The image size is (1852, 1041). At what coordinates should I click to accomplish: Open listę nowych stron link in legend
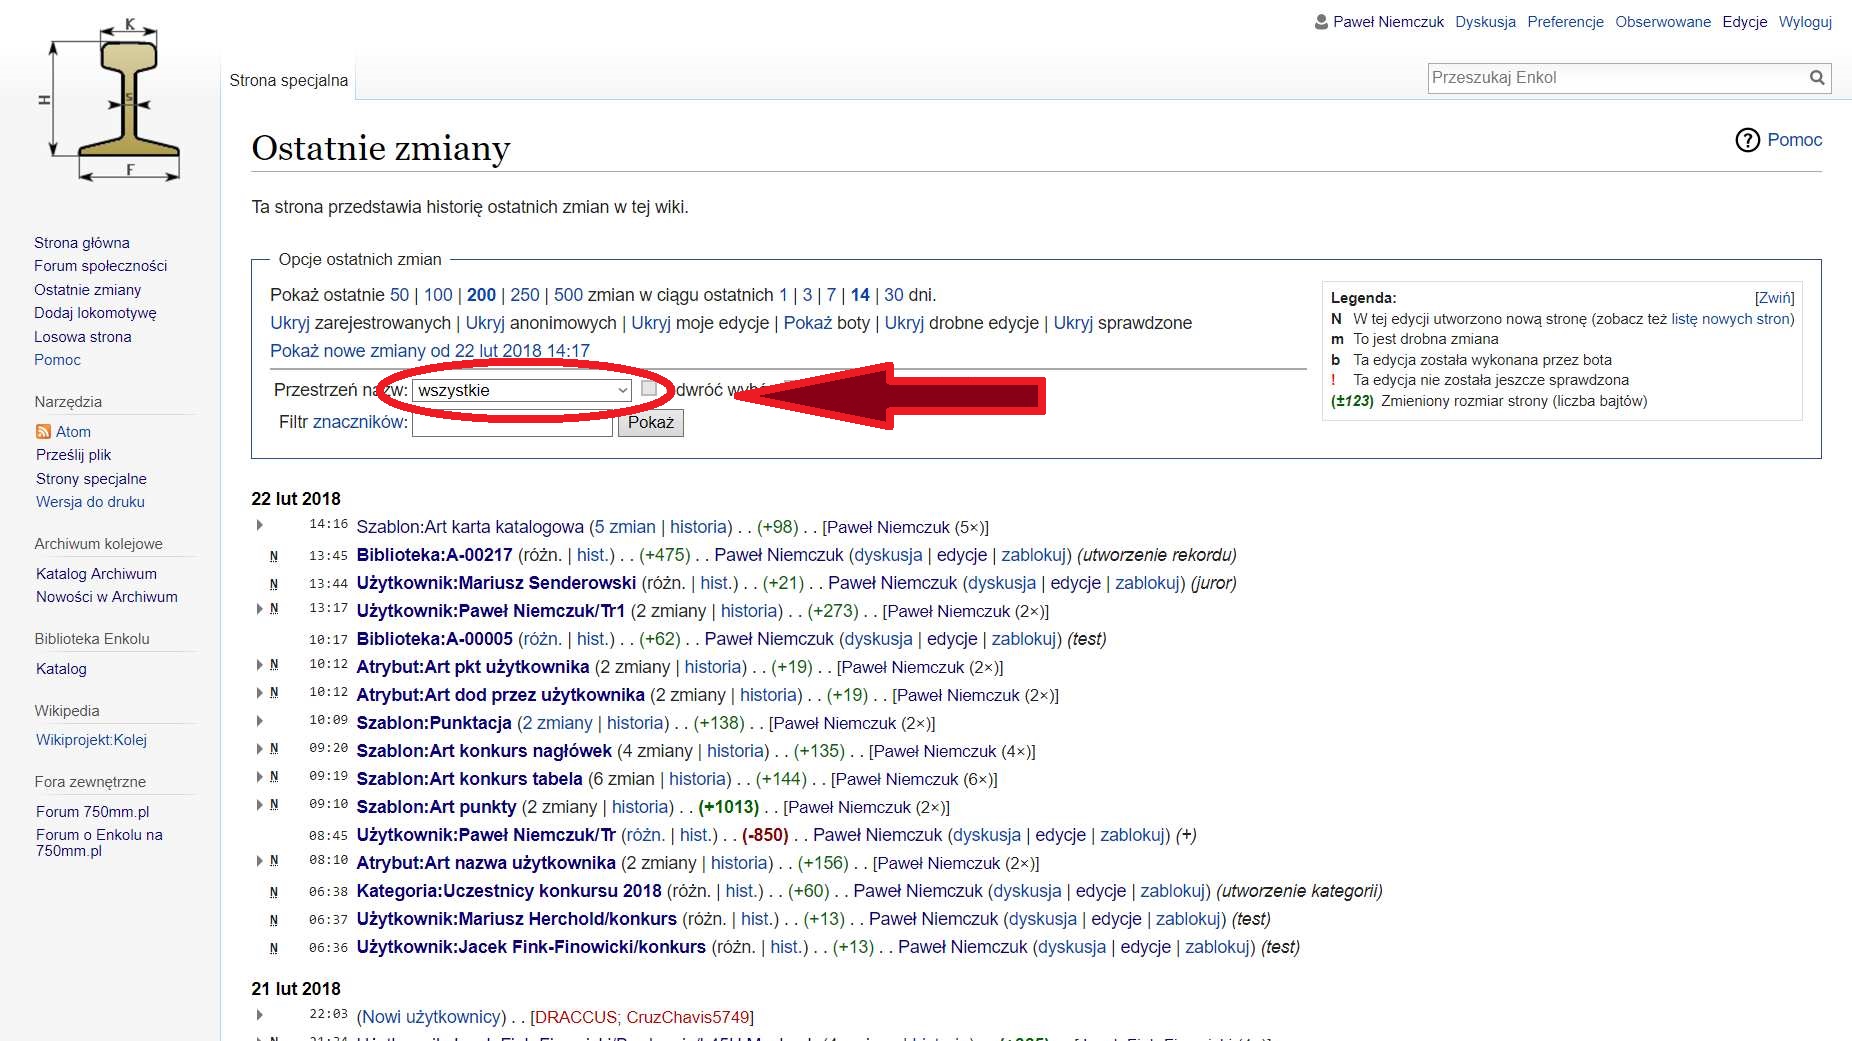coord(1731,319)
